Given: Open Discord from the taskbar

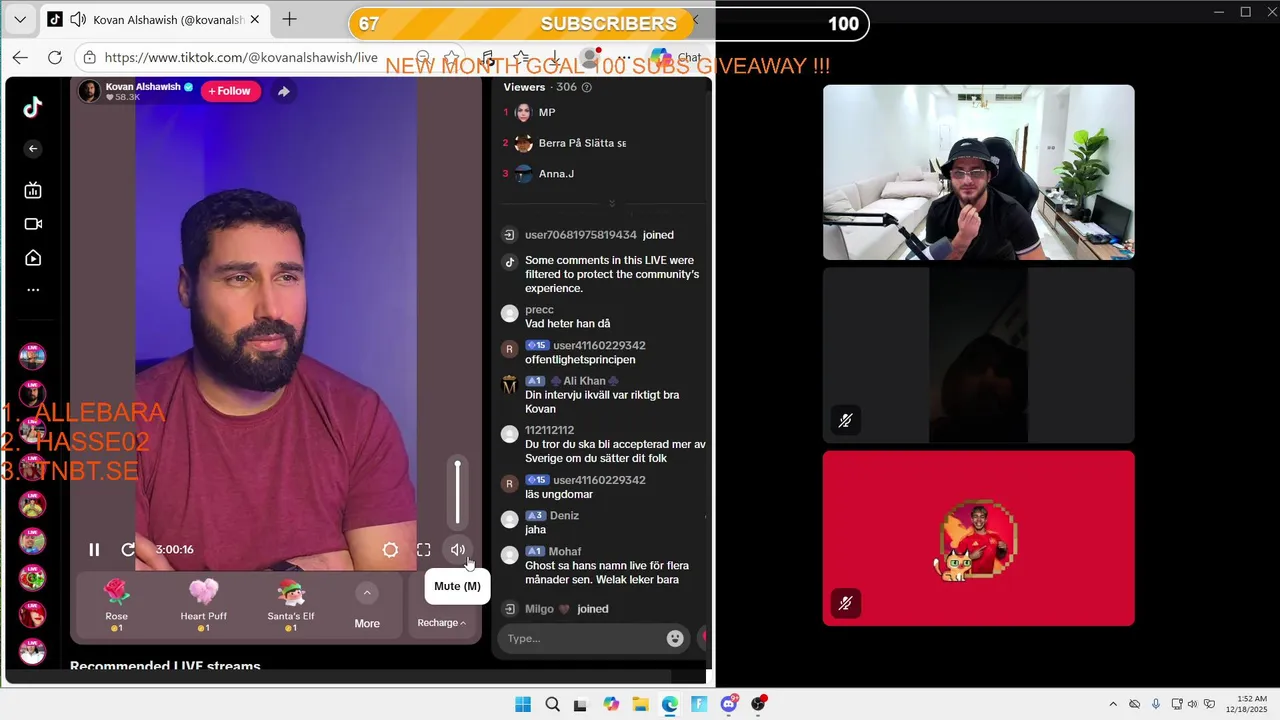Looking at the screenshot, I should pyautogui.click(x=729, y=704).
